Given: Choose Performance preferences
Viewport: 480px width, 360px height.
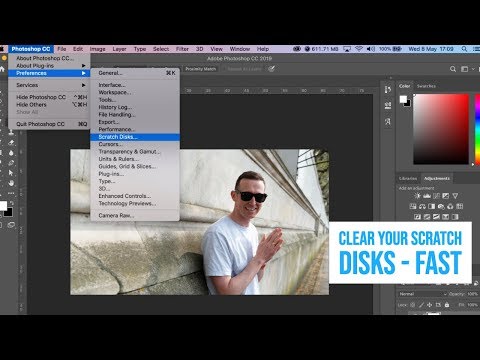Looking at the screenshot, I should coord(135,129).
